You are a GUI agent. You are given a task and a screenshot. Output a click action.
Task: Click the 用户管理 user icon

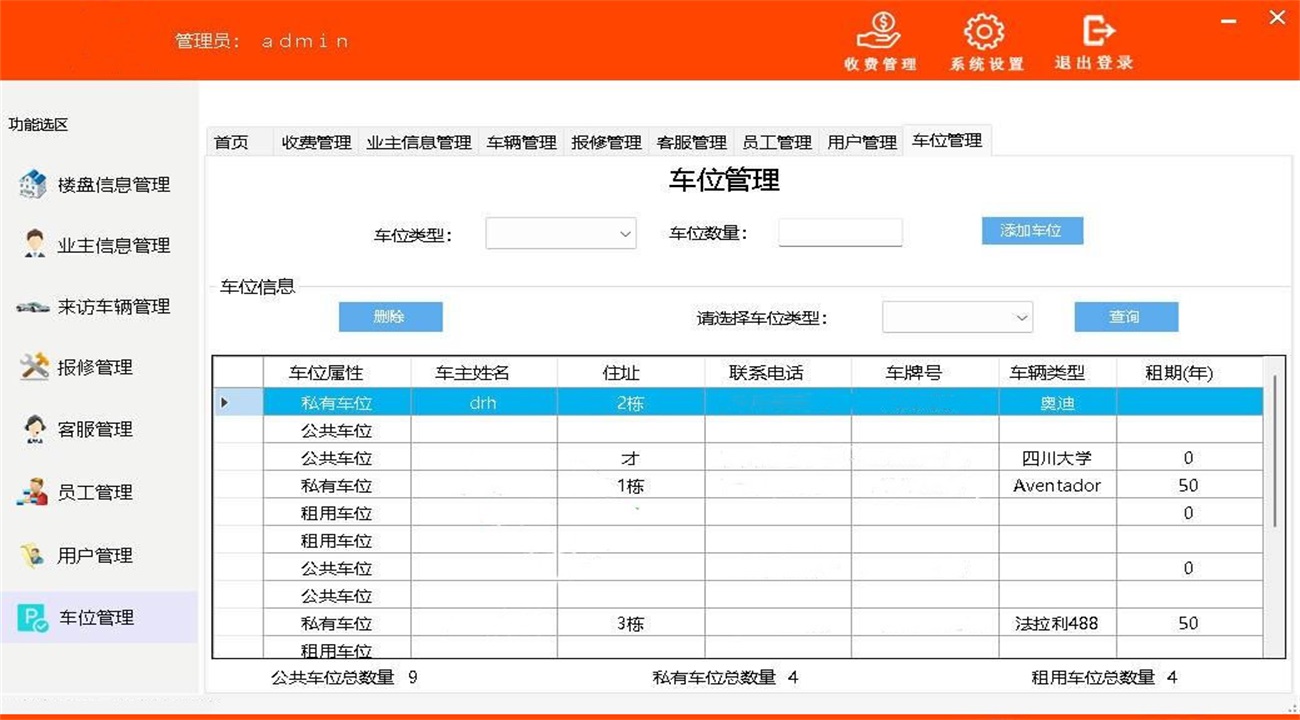point(35,554)
